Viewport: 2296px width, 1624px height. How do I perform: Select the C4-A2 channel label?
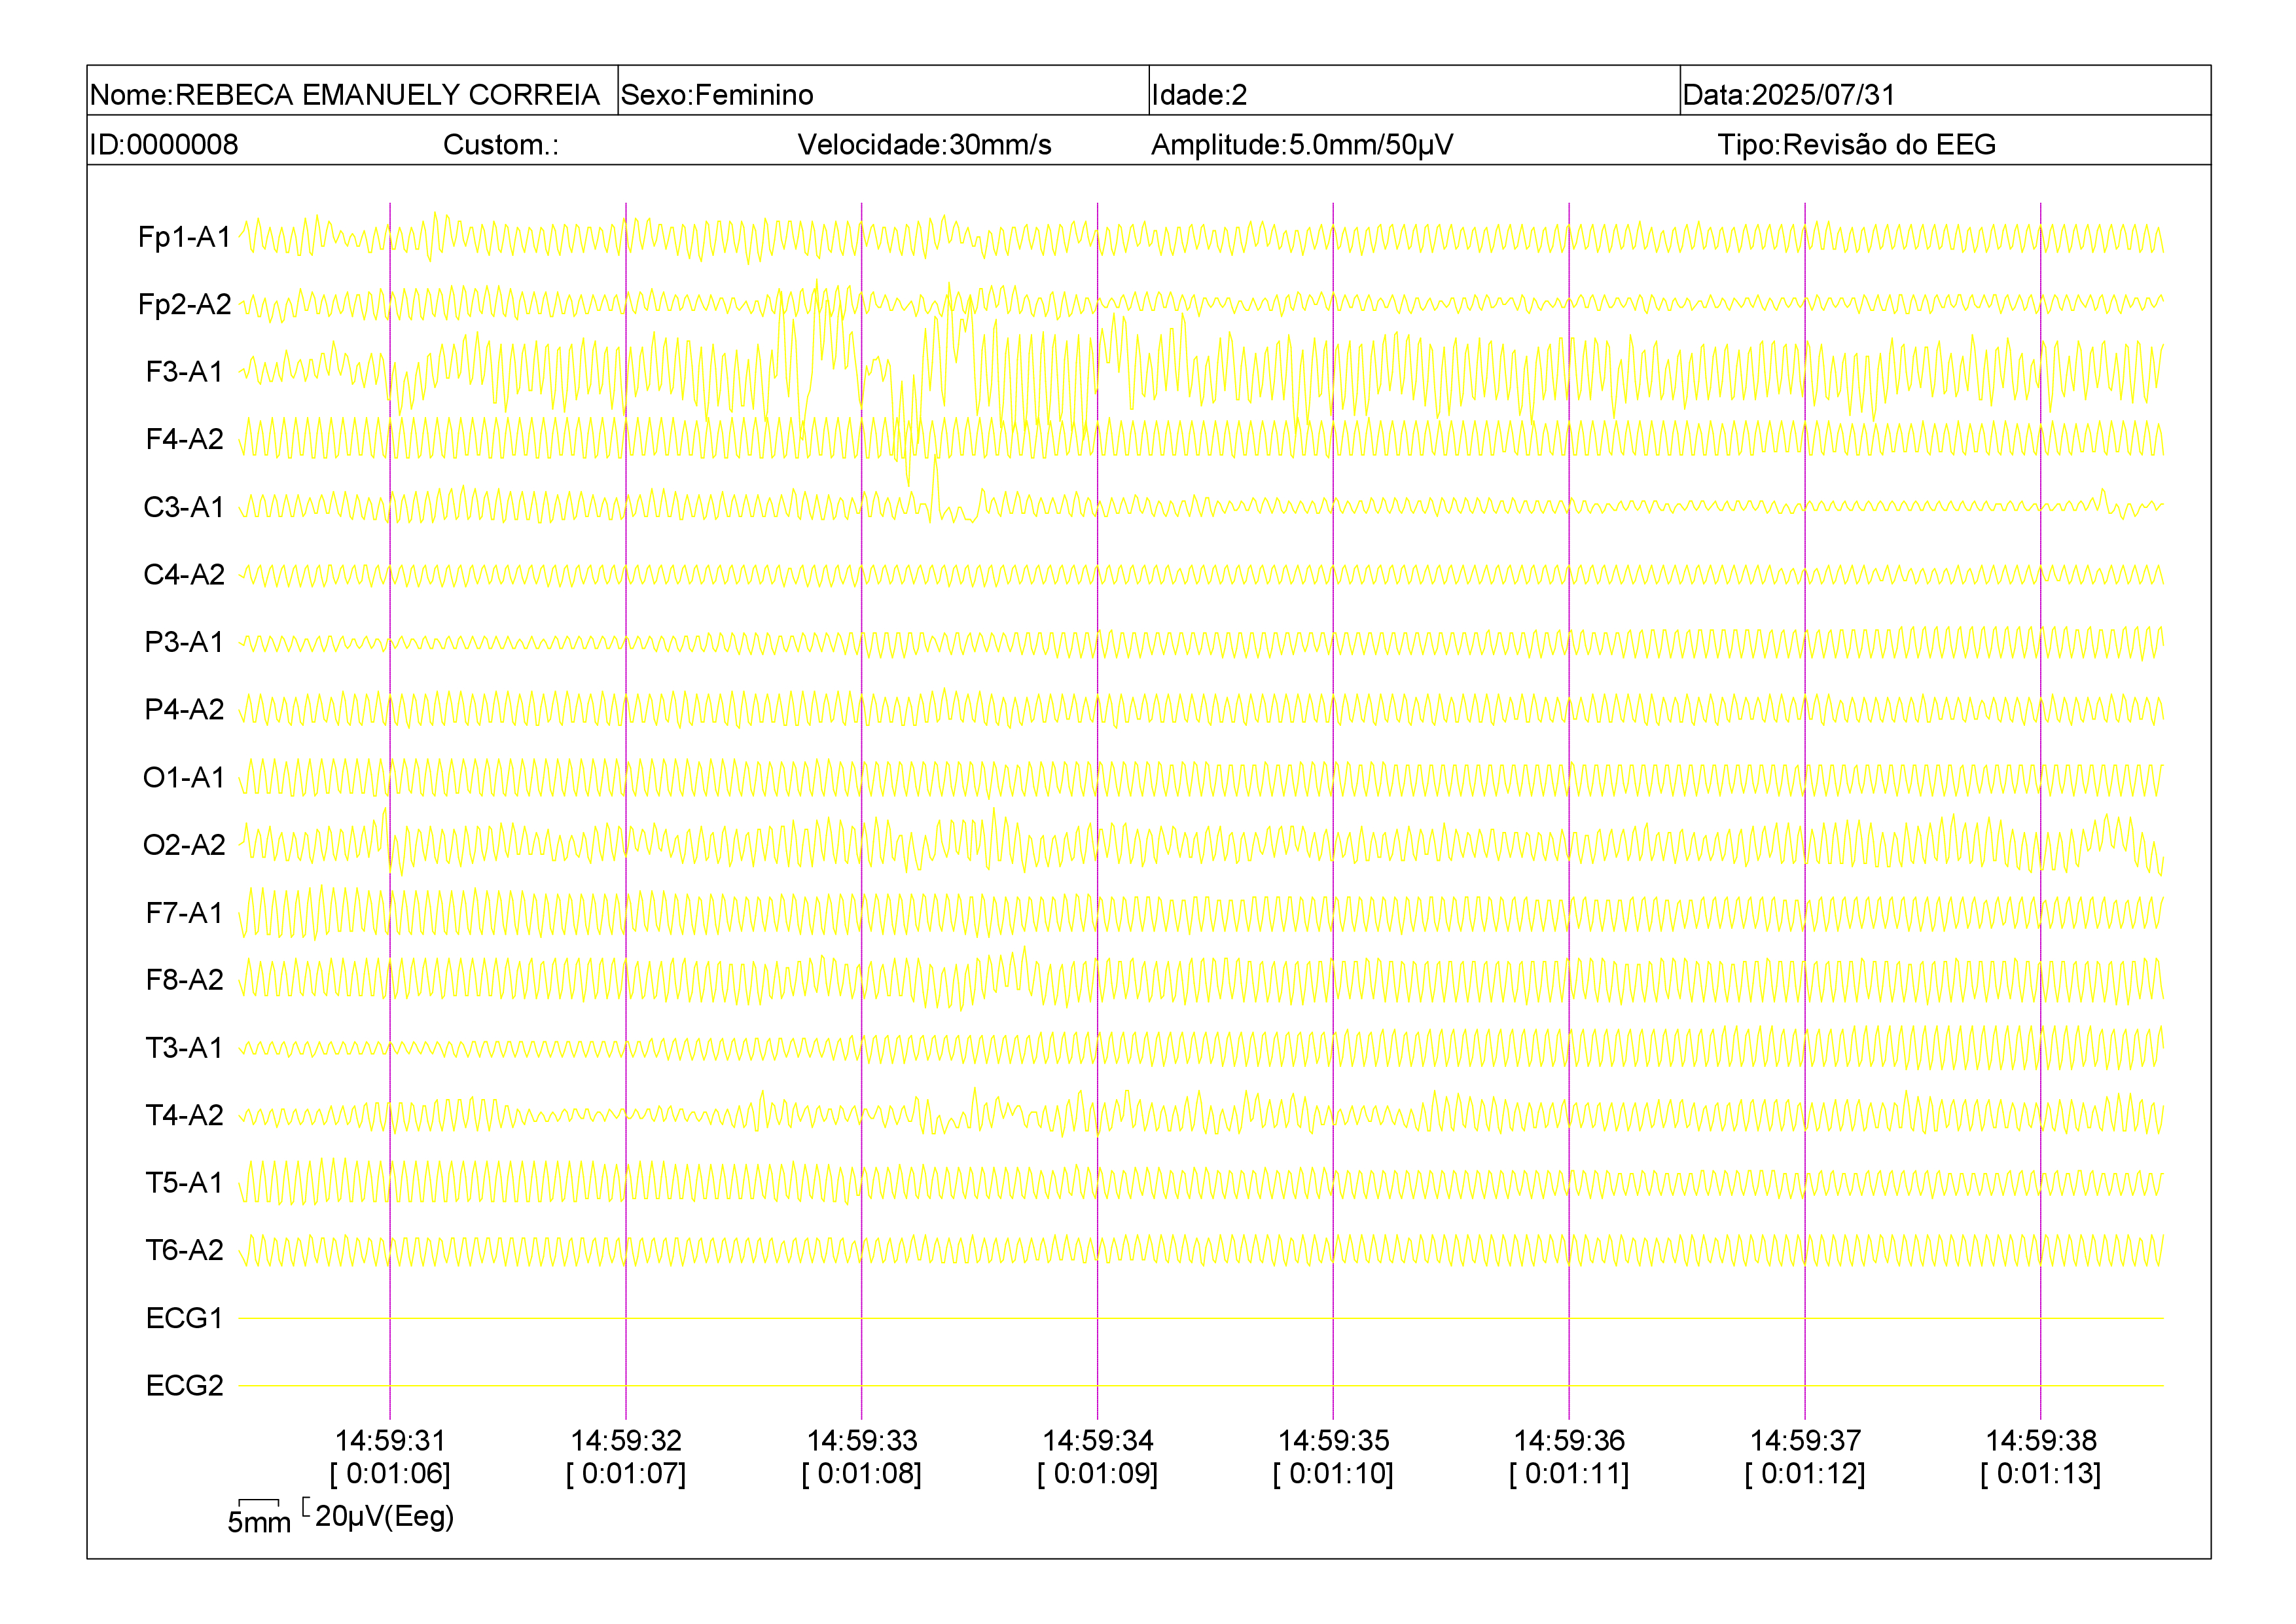coord(184,574)
